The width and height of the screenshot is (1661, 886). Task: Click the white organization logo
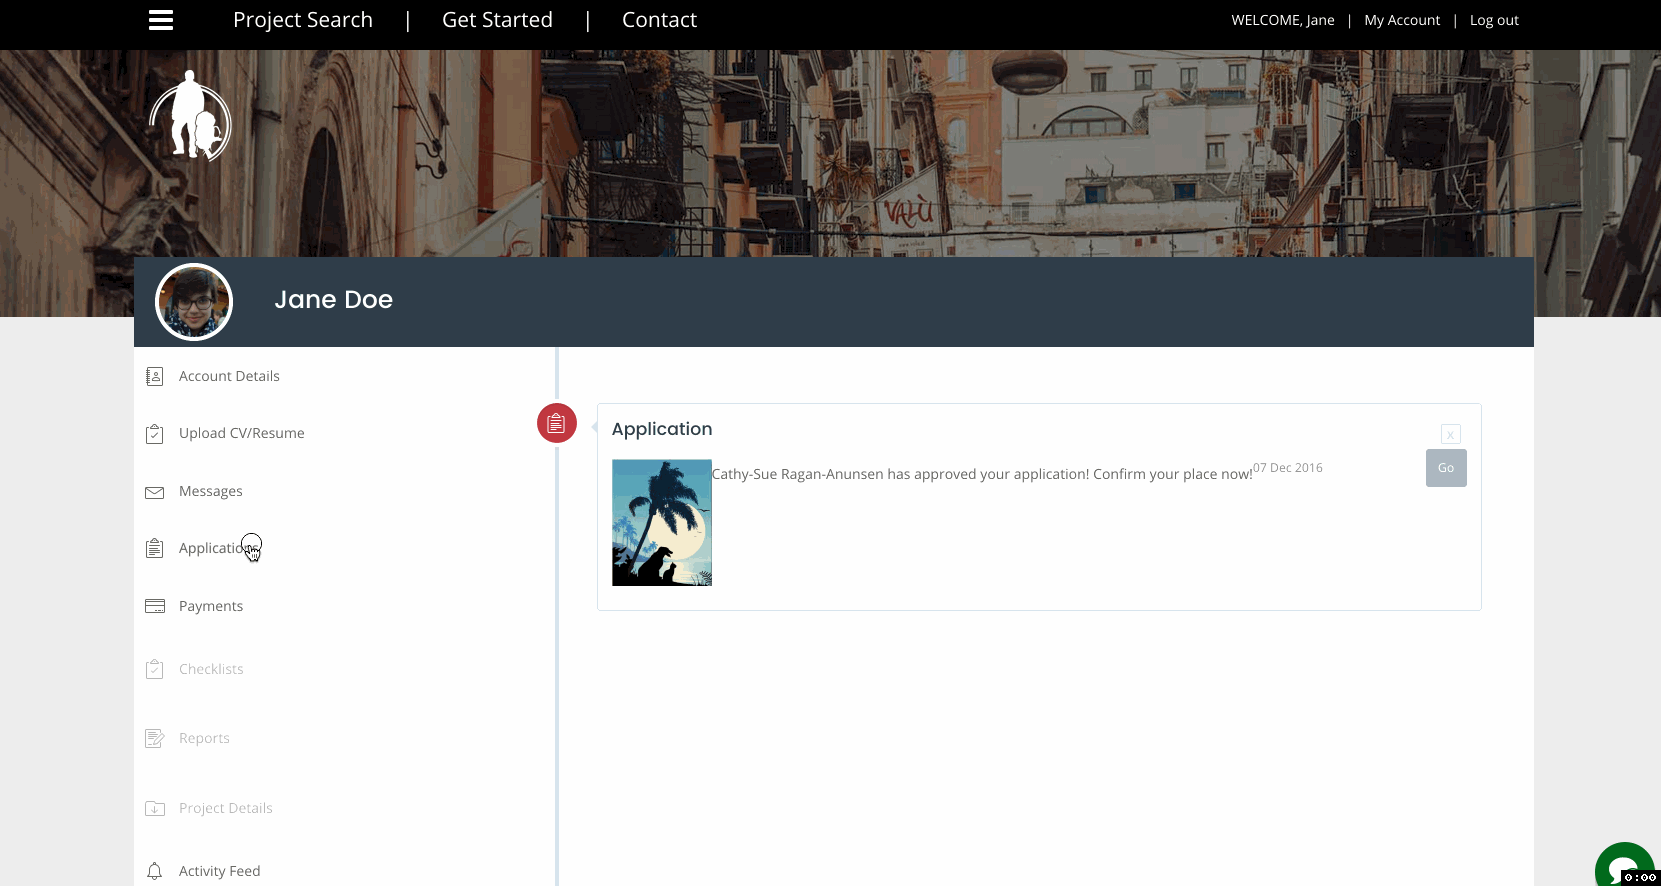[x=190, y=116]
